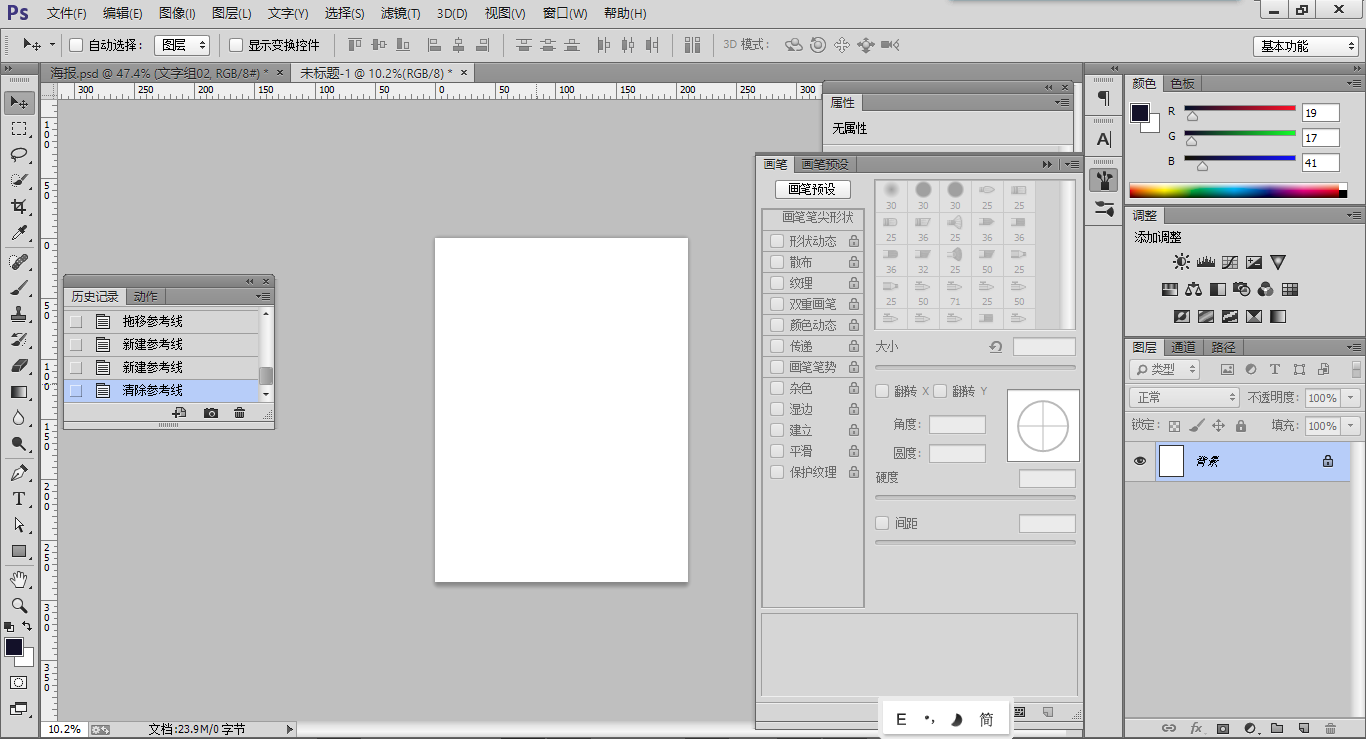This screenshot has height=739, width=1366.
Task: Create new layer icon in Layers panel
Action: coord(1304,728)
